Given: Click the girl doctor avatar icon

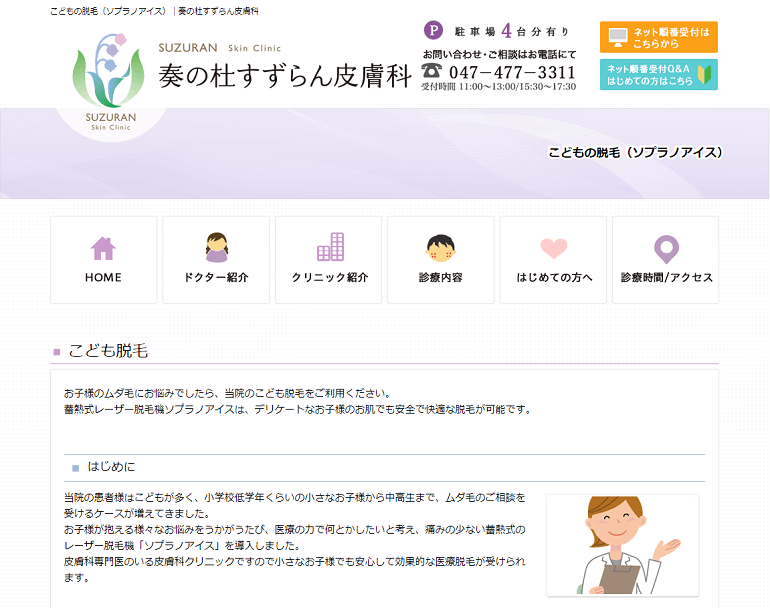Looking at the screenshot, I should (x=217, y=247).
